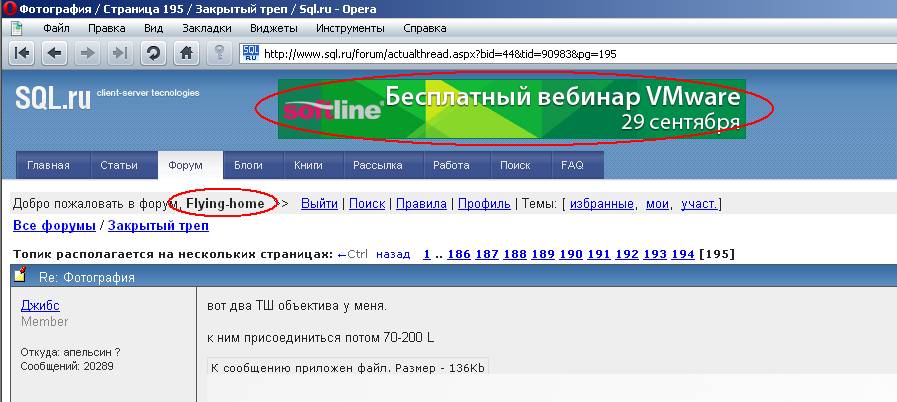Go back using the Back arrow
The height and width of the screenshot is (402, 897).
tap(55, 53)
